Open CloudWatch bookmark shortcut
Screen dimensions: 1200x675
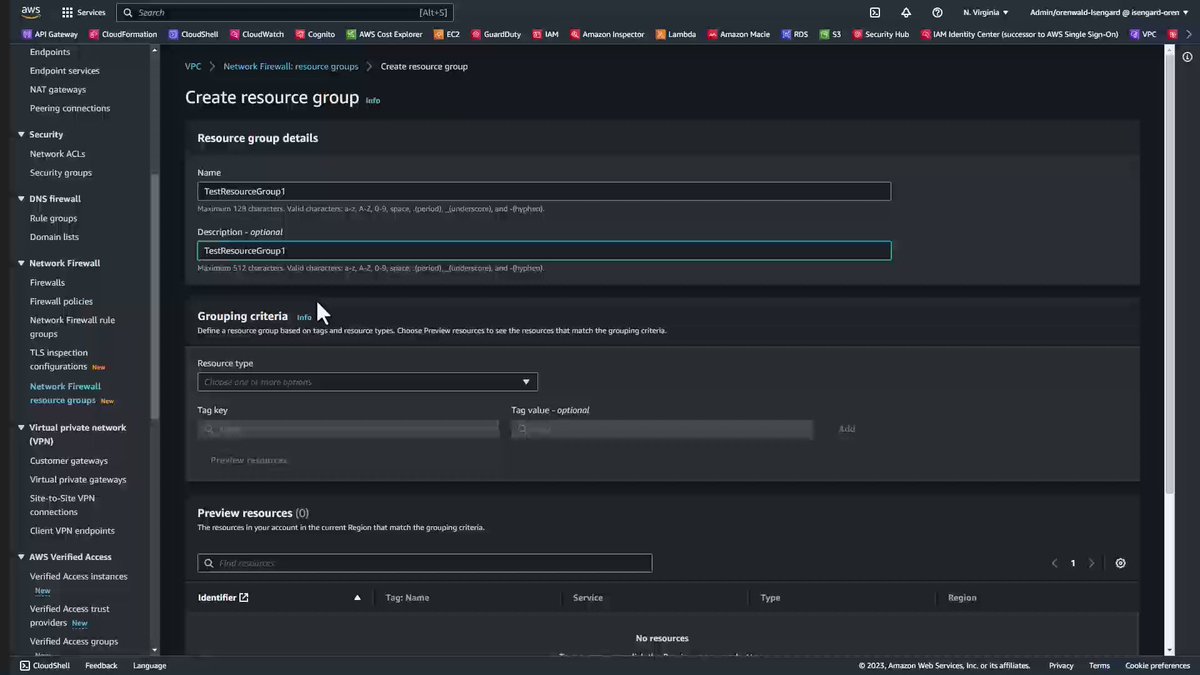pos(256,34)
